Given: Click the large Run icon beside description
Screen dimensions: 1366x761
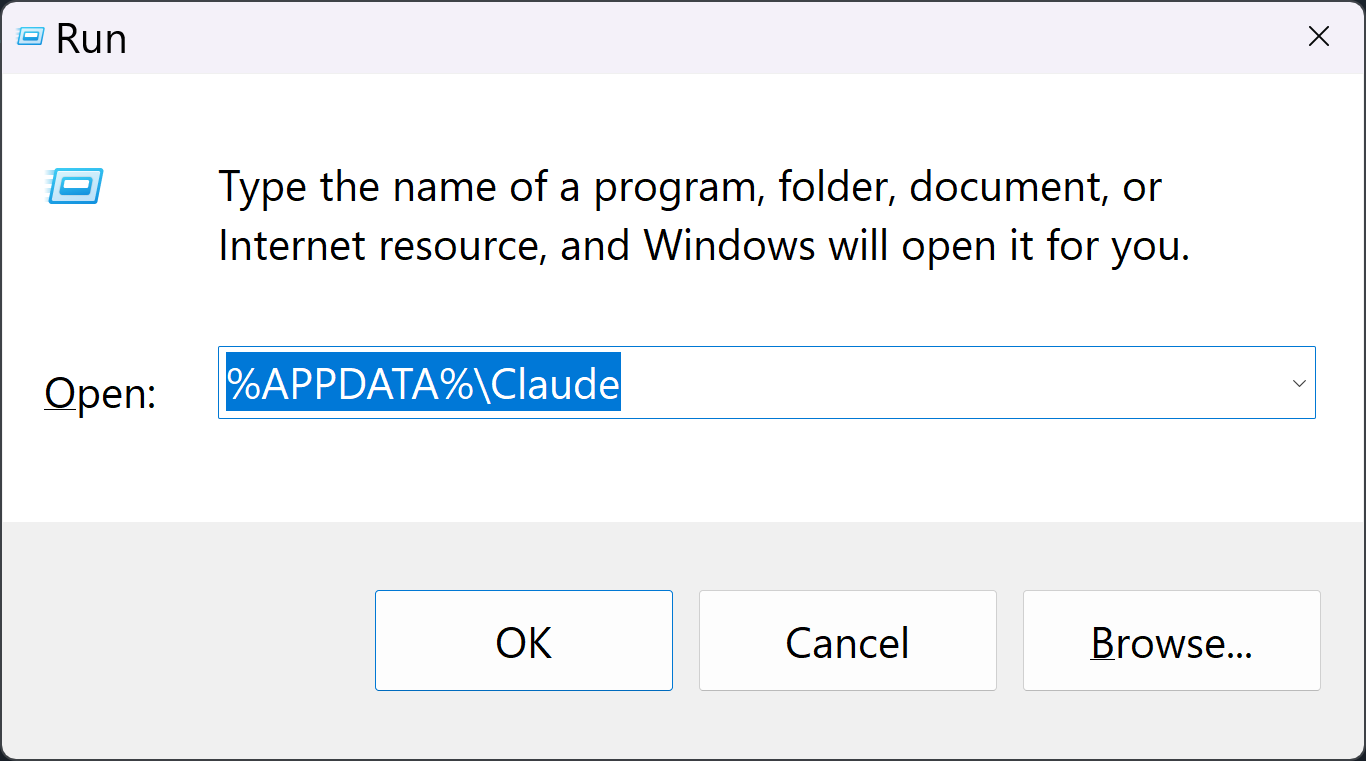Looking at the screenshot, I should coord(75,187).
